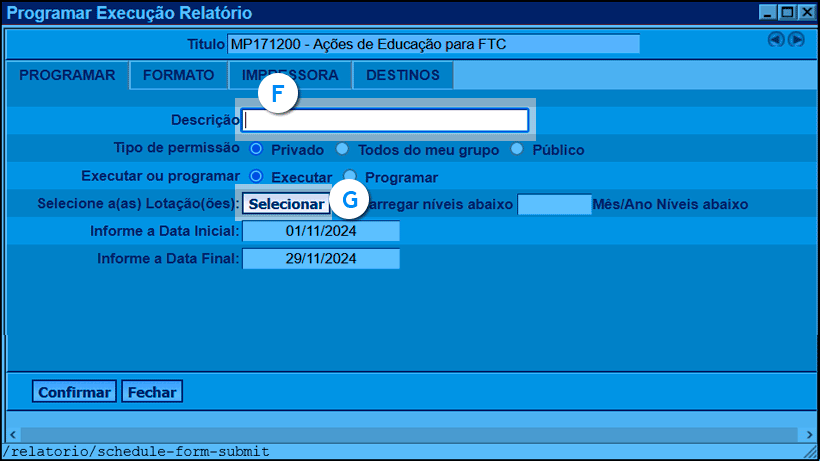This screenshot has height=461, width=820.
Task: Click the Mês/Ano Níveis abaixo field
Action: [554, 204]
